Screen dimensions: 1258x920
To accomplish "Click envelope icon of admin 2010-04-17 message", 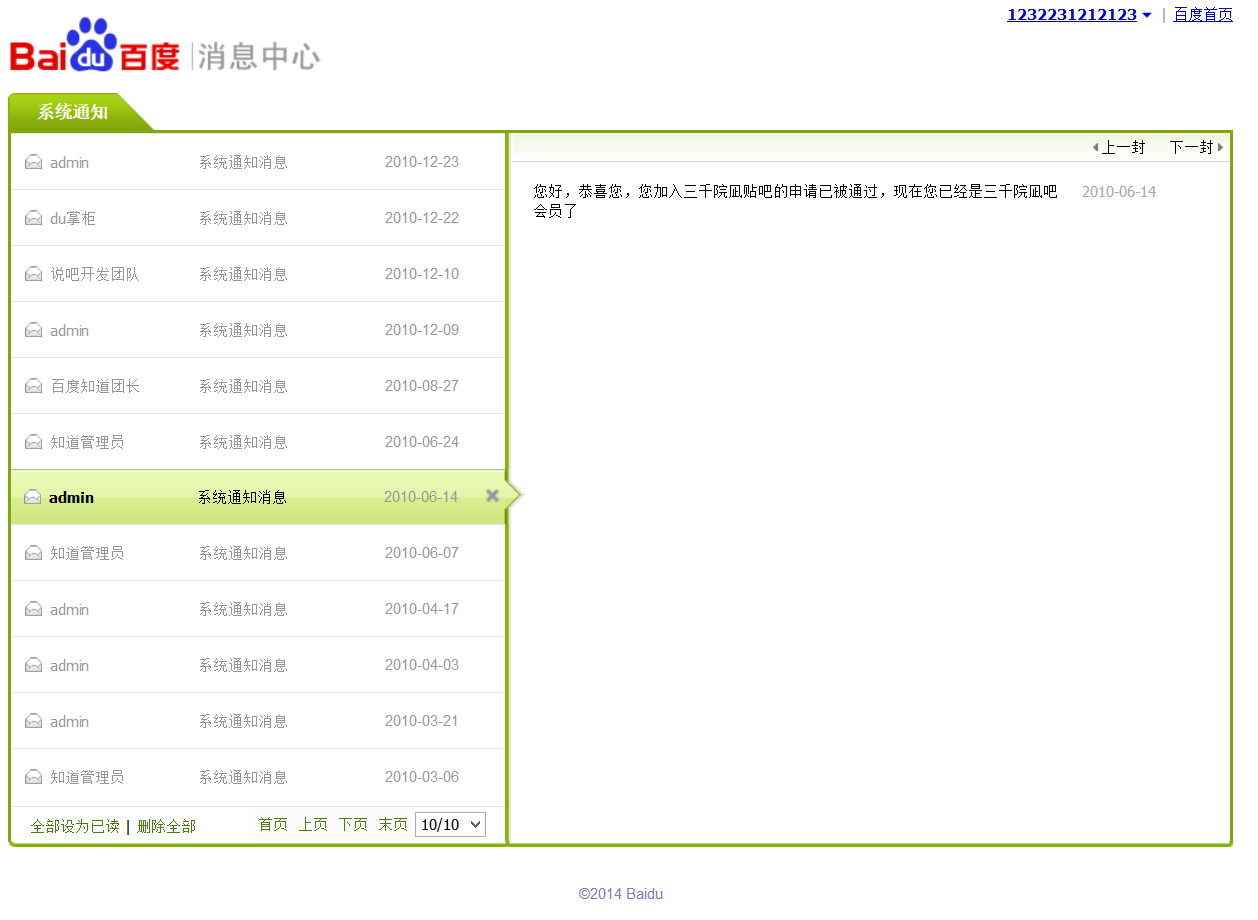I will (x=34, y=609).
